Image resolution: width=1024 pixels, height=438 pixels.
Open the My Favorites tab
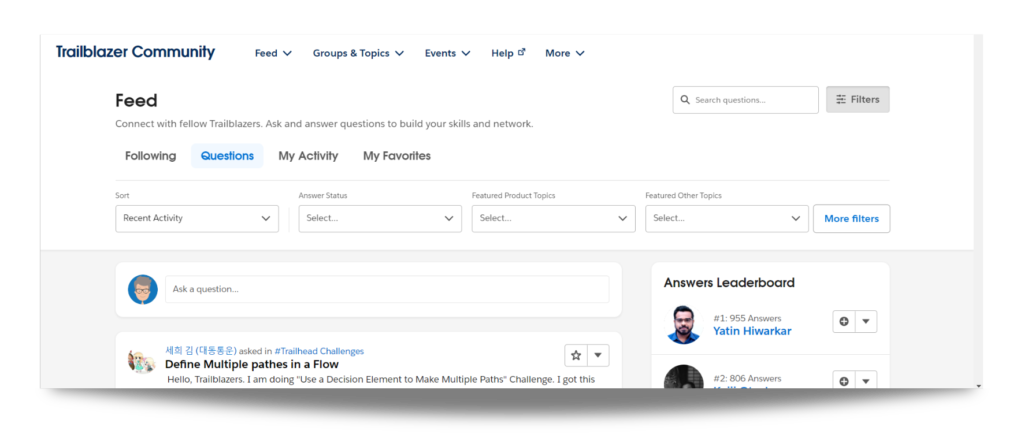point(397,156)
